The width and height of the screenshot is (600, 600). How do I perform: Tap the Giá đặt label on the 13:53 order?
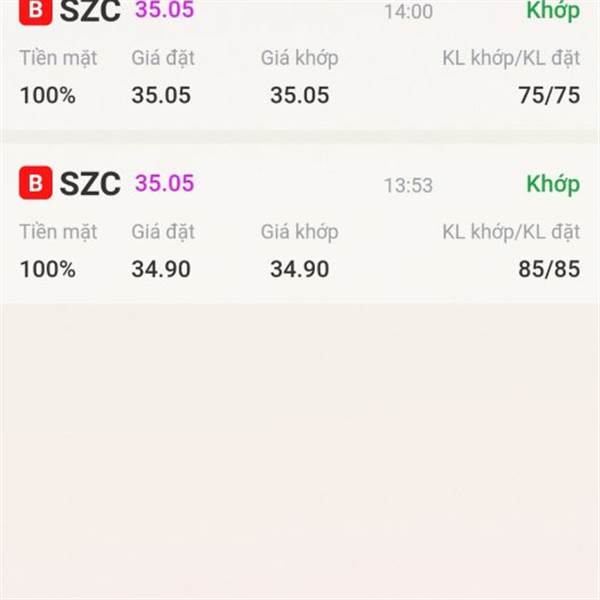pyautogui.click(x=163, y=232)
